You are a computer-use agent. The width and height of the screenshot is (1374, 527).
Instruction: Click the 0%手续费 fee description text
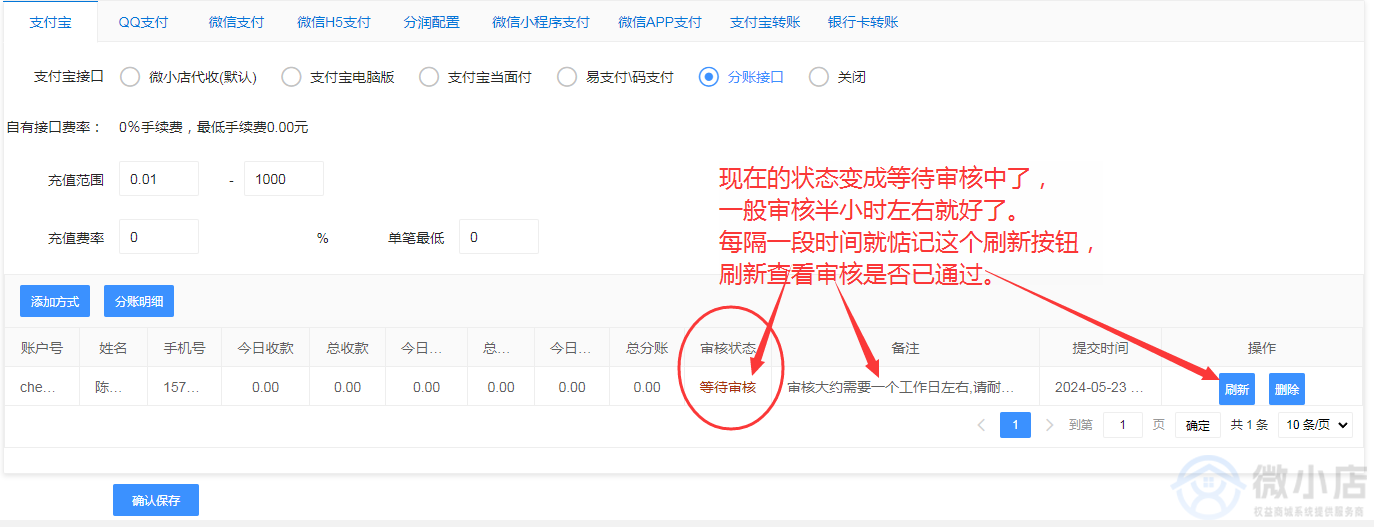tap(213, 127)
